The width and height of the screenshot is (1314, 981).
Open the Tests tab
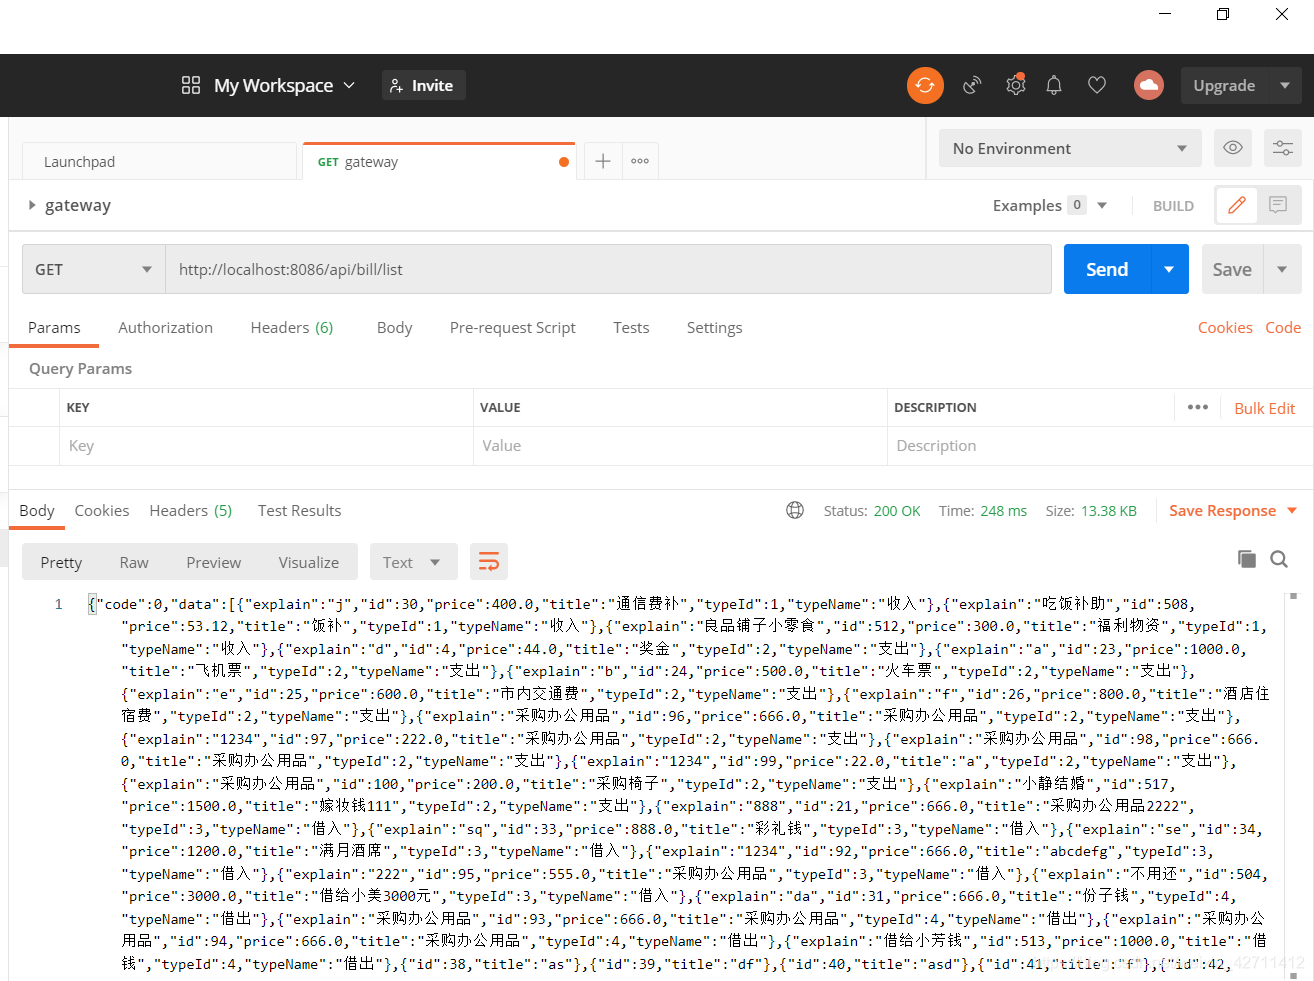pos(631,327)
